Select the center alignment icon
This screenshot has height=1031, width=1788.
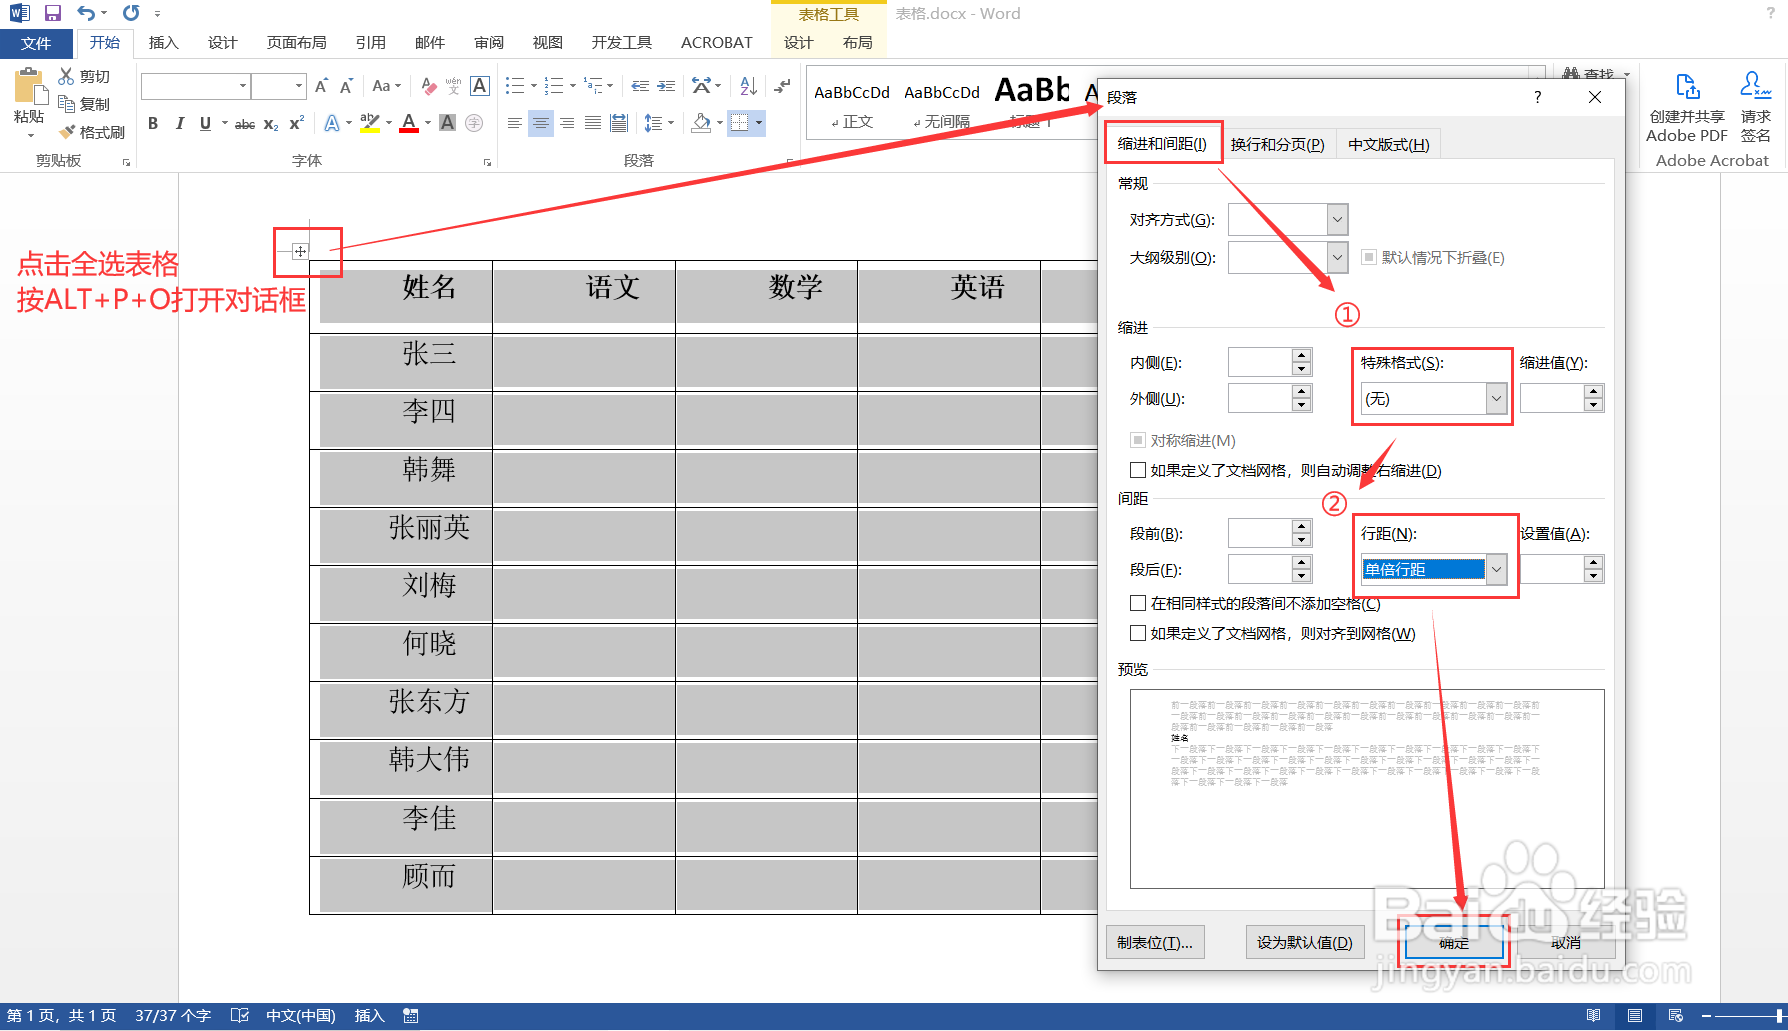pos(540,123)
